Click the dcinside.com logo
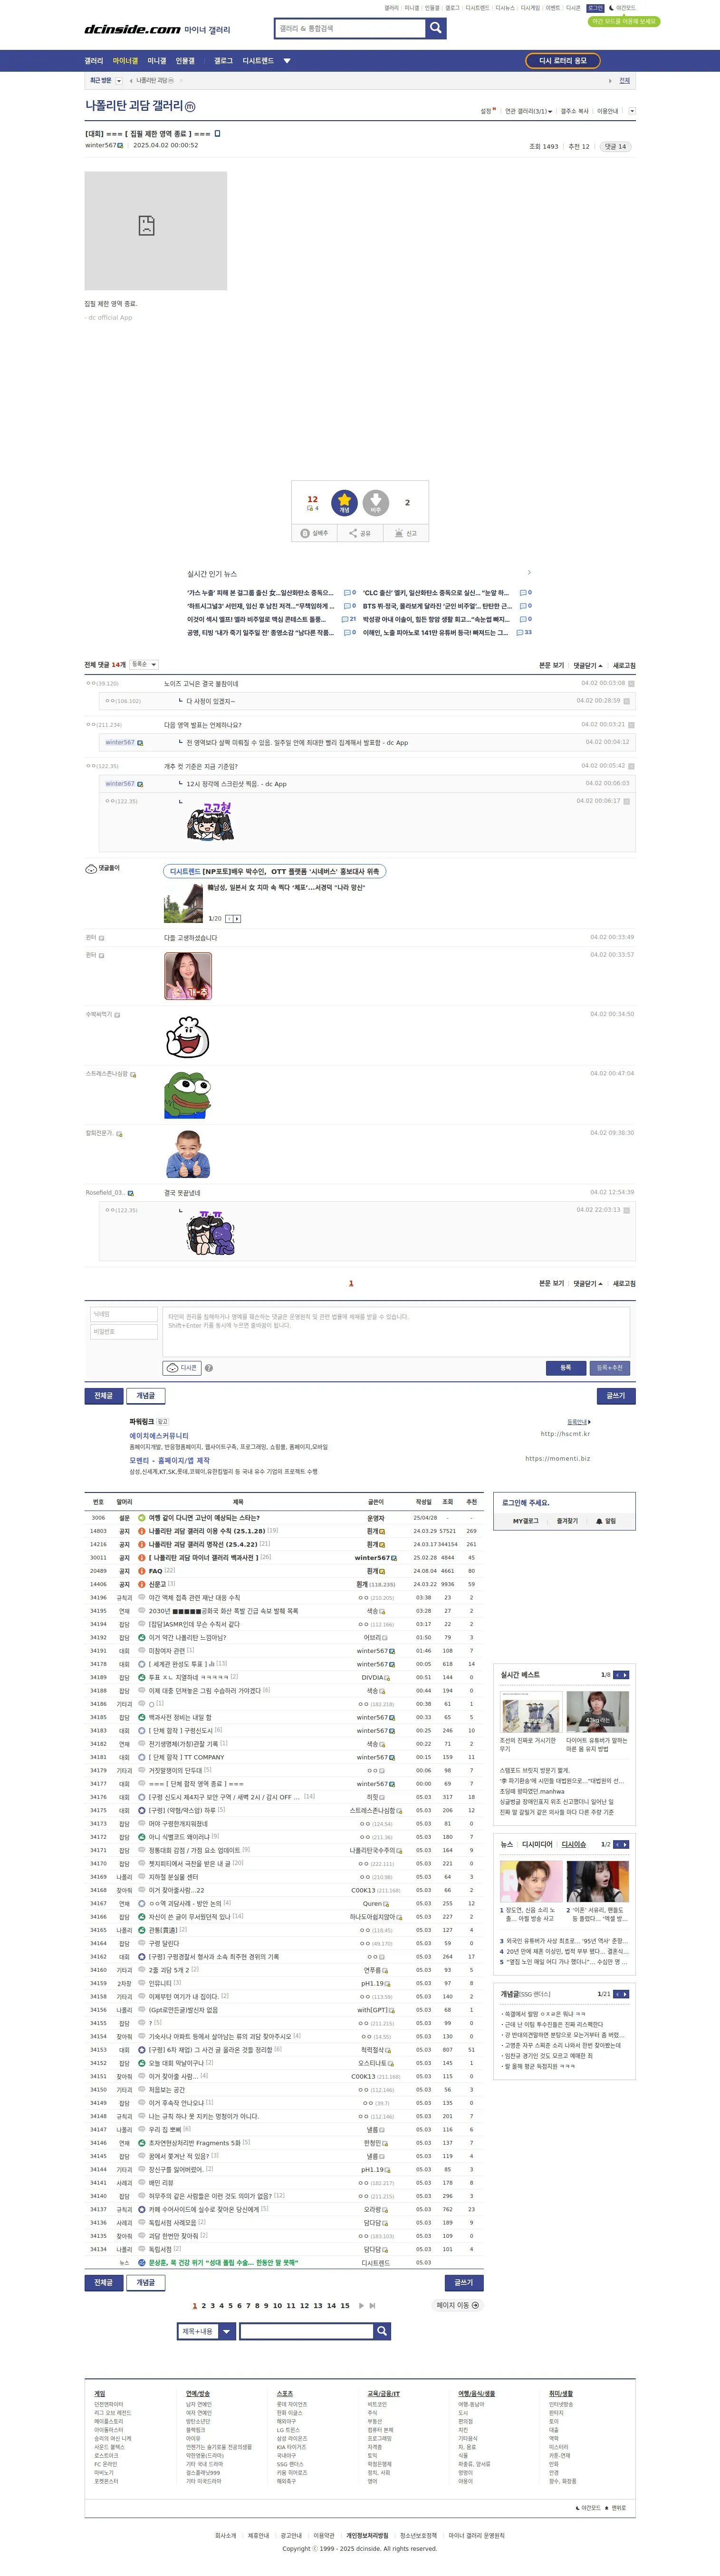720x2576 pixels. click(132, 30)
